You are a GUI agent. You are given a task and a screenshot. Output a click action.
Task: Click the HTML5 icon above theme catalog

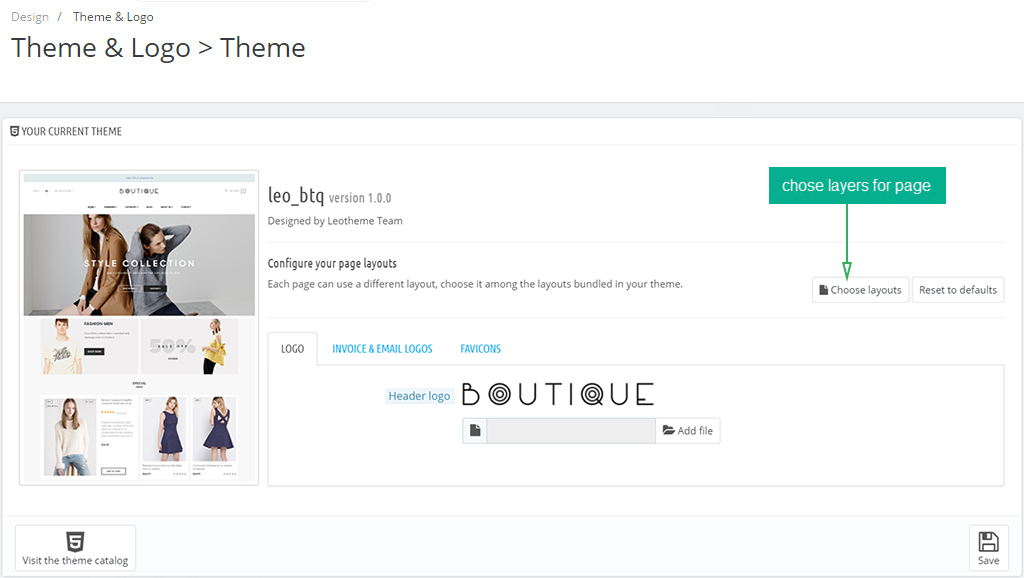point(75,542)
